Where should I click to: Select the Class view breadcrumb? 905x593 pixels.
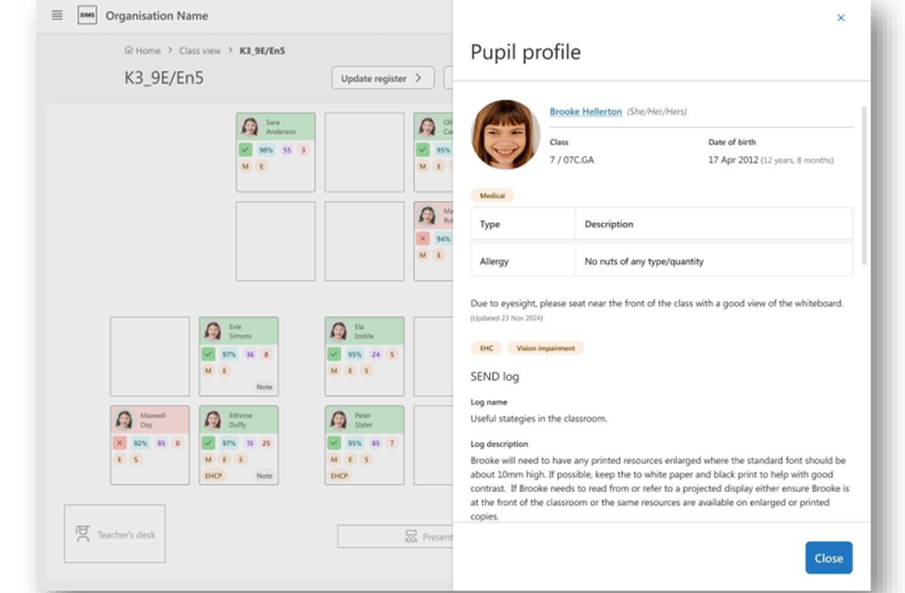click(199, 51)
